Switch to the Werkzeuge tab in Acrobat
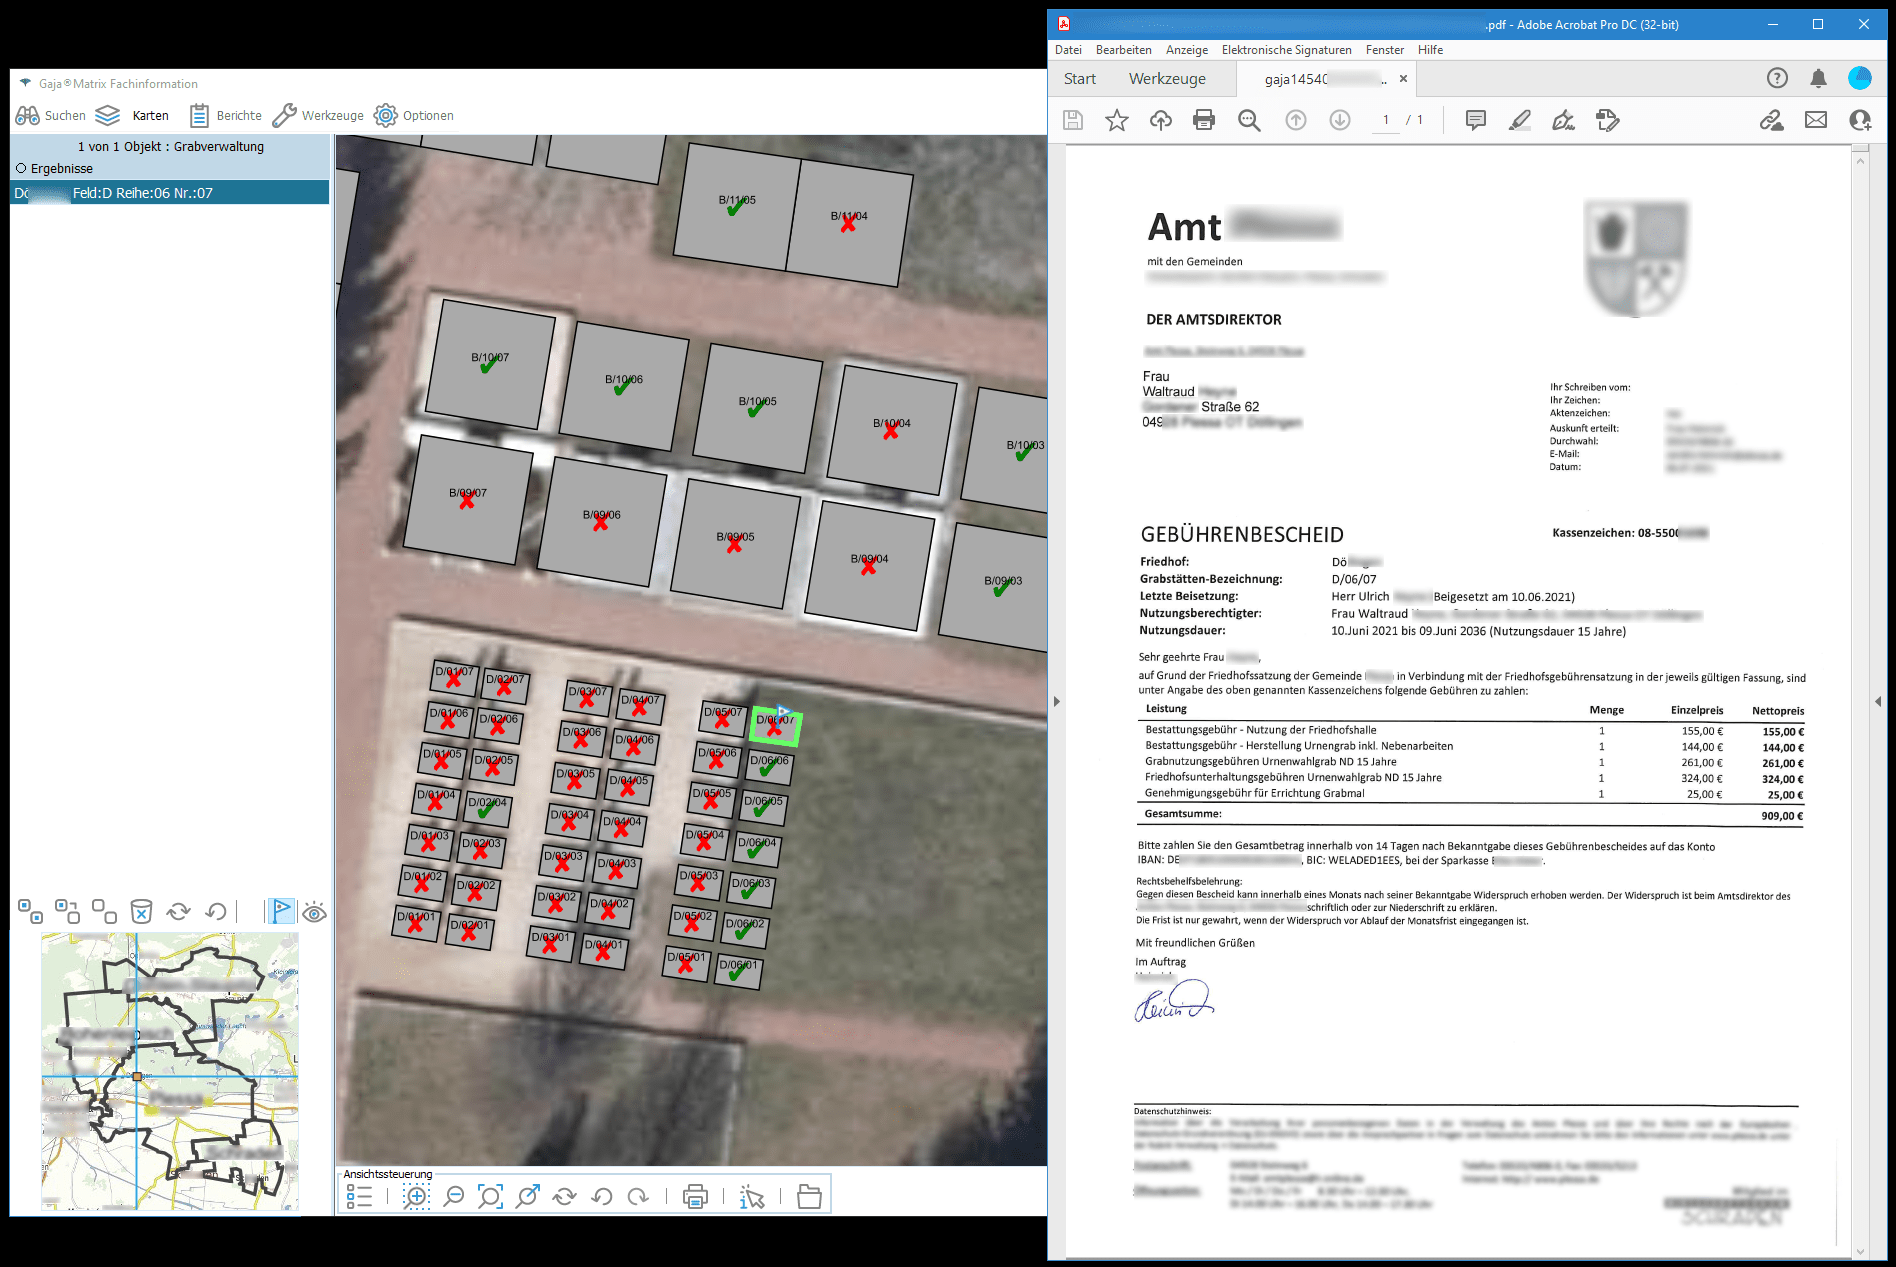This screenshot has height=1267, width=1896. (x=1166, y=79)
